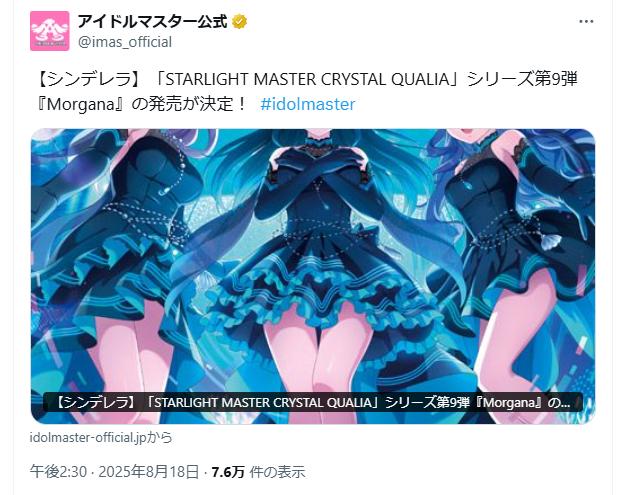Click the STARLIGHT MASTER CRYSTAL QUALIA tweet text
Viewport: 621px width, 495px height.
[307, 80]
